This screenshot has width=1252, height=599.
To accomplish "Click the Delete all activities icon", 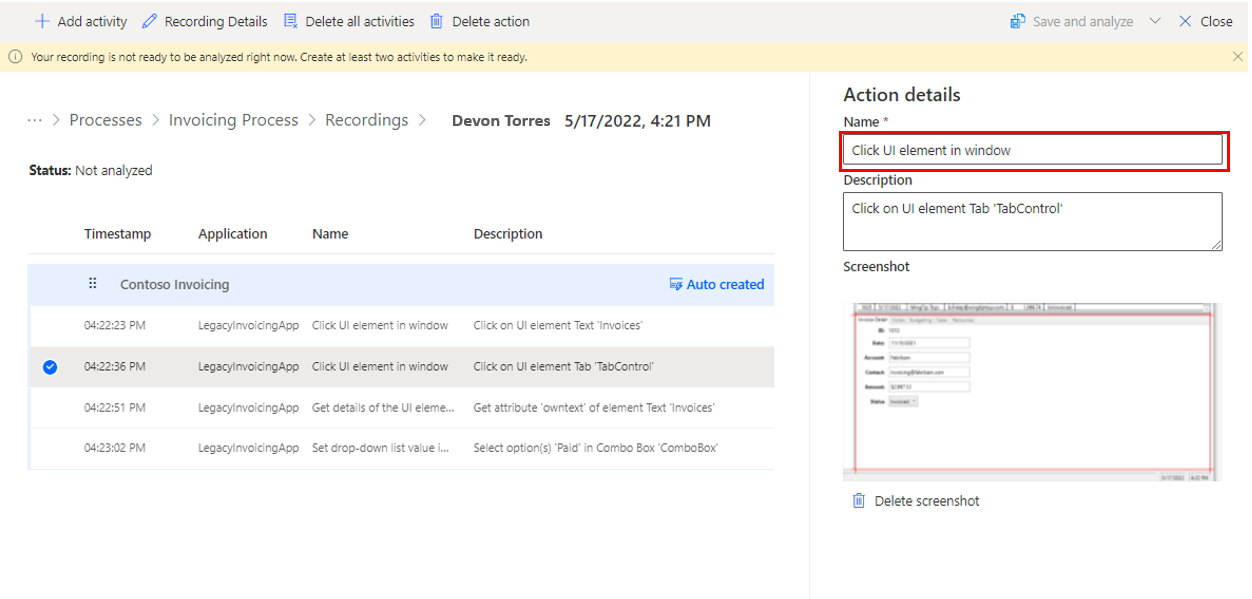I will point(291,21).
